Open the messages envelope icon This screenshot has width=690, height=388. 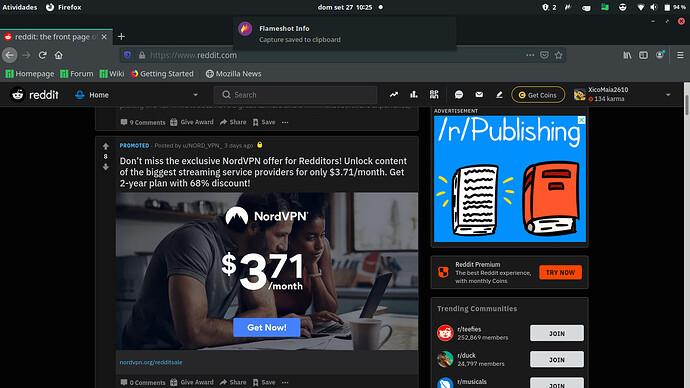click(479, 95)
